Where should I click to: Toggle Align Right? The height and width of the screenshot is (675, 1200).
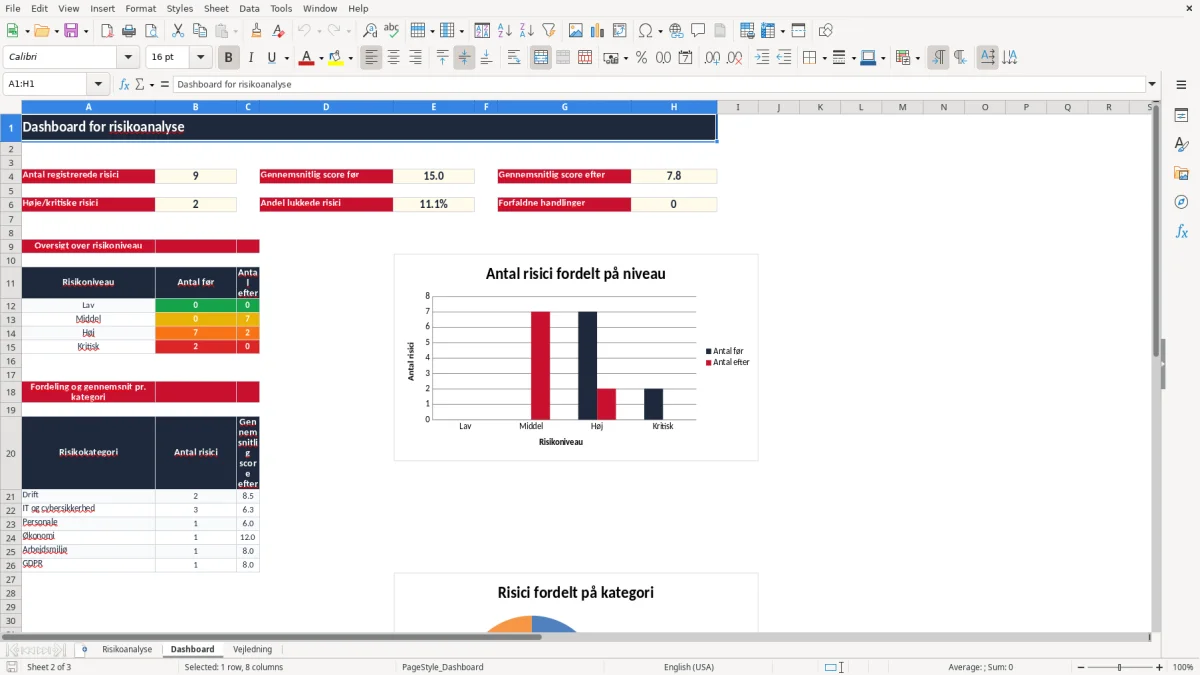point(415,58)
